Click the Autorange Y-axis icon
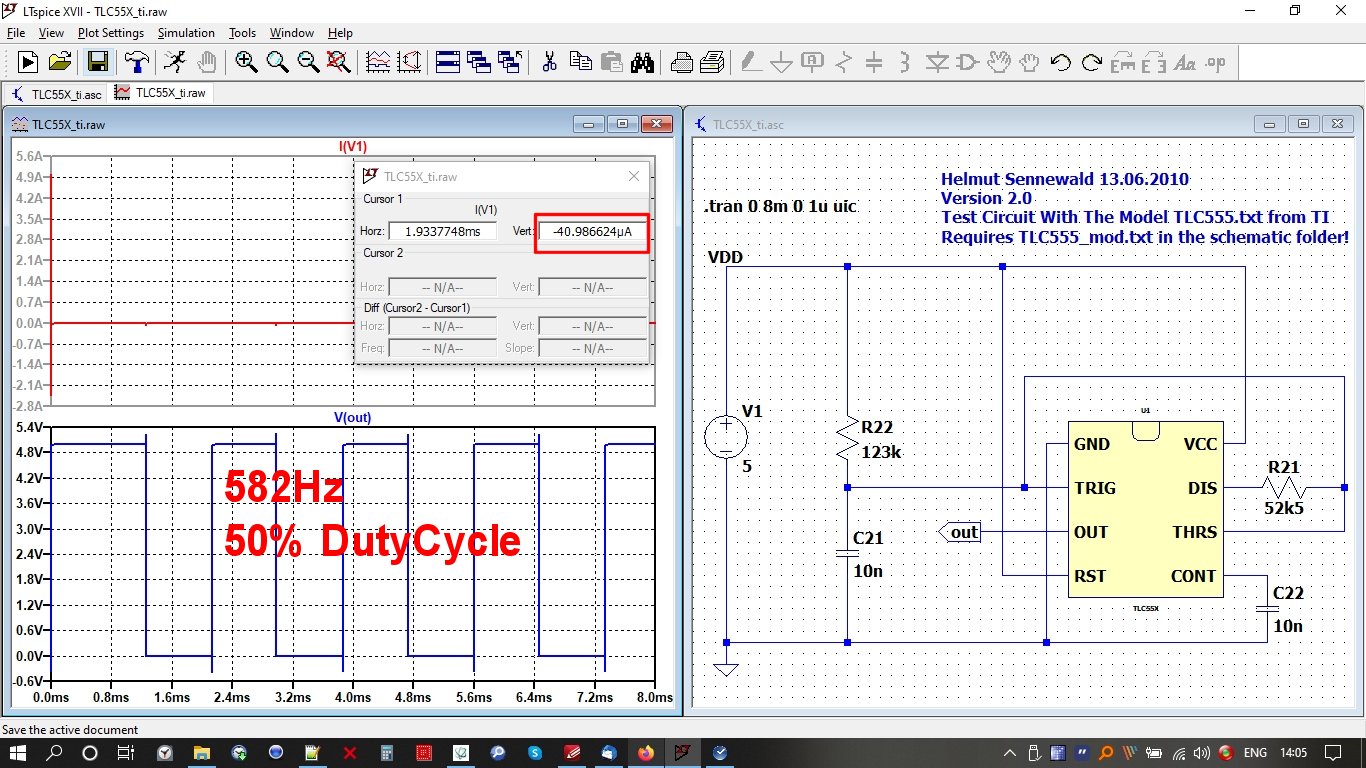 (408, 62)
